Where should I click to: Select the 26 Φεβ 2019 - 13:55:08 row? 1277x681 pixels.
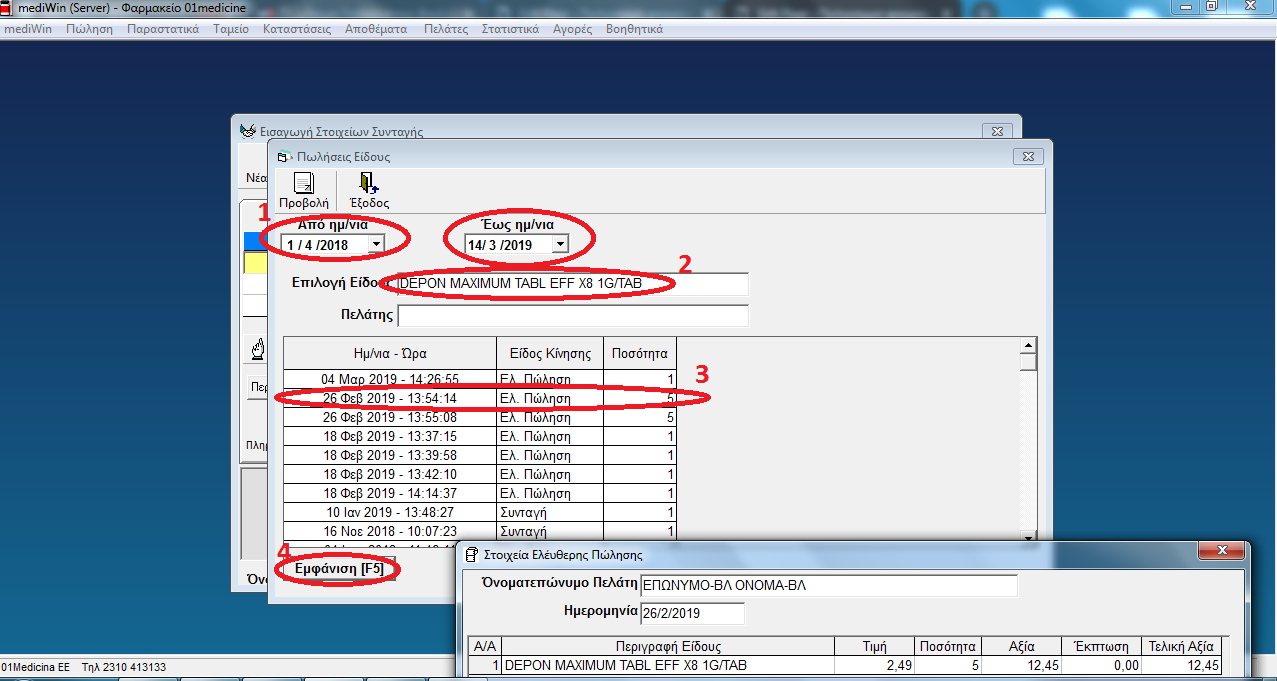coord(480,417)
